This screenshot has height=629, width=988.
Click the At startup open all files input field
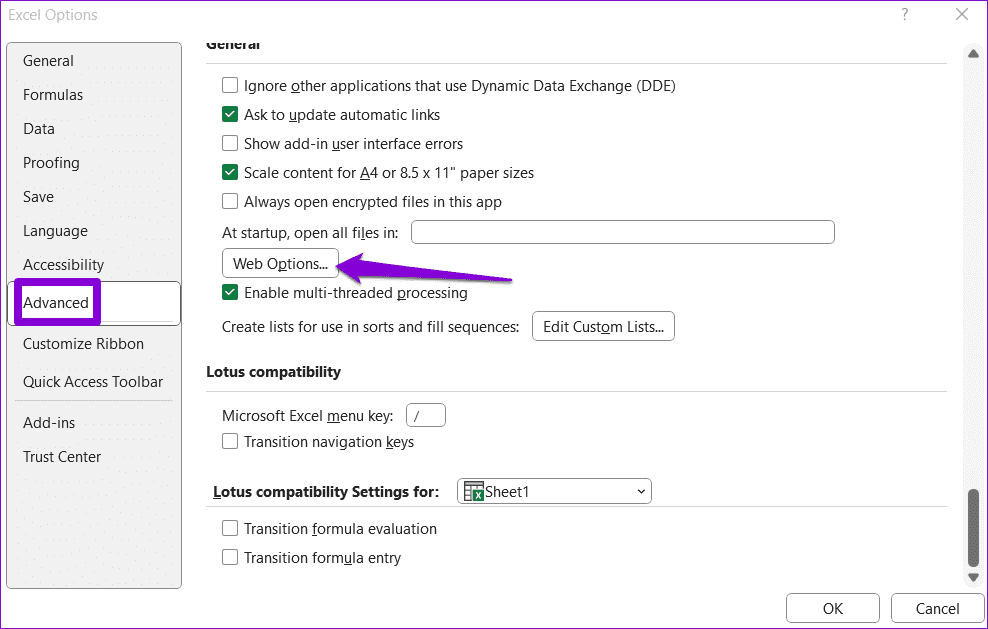click(x=622, y=231)
